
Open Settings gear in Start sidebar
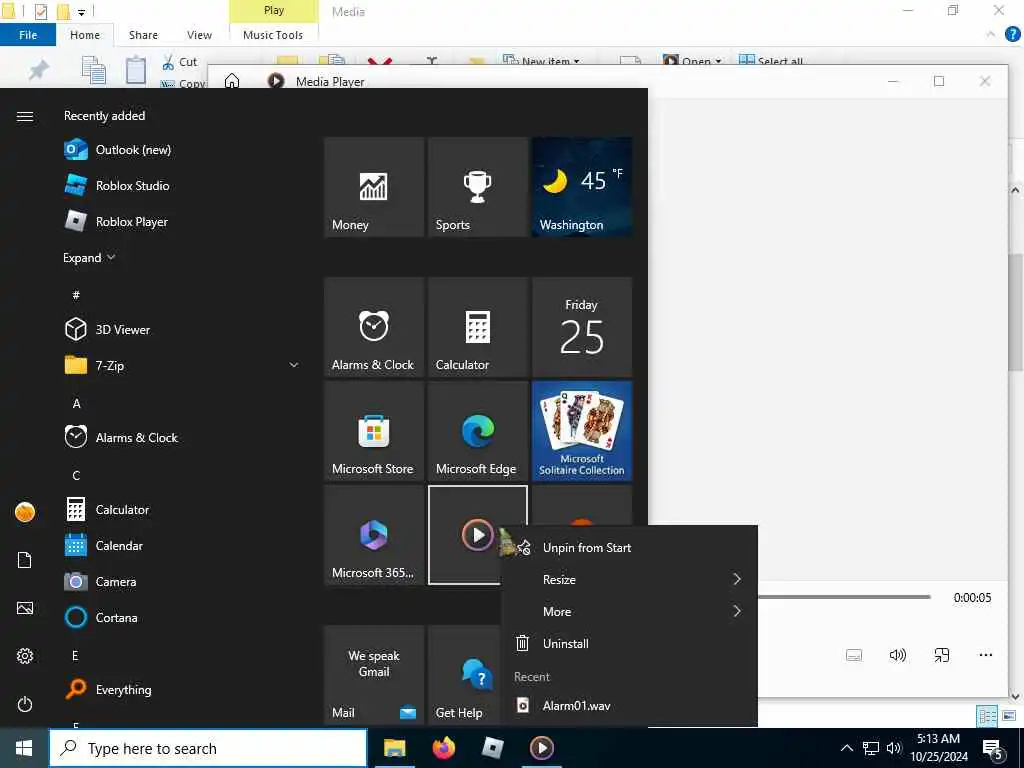pos(25,656)
